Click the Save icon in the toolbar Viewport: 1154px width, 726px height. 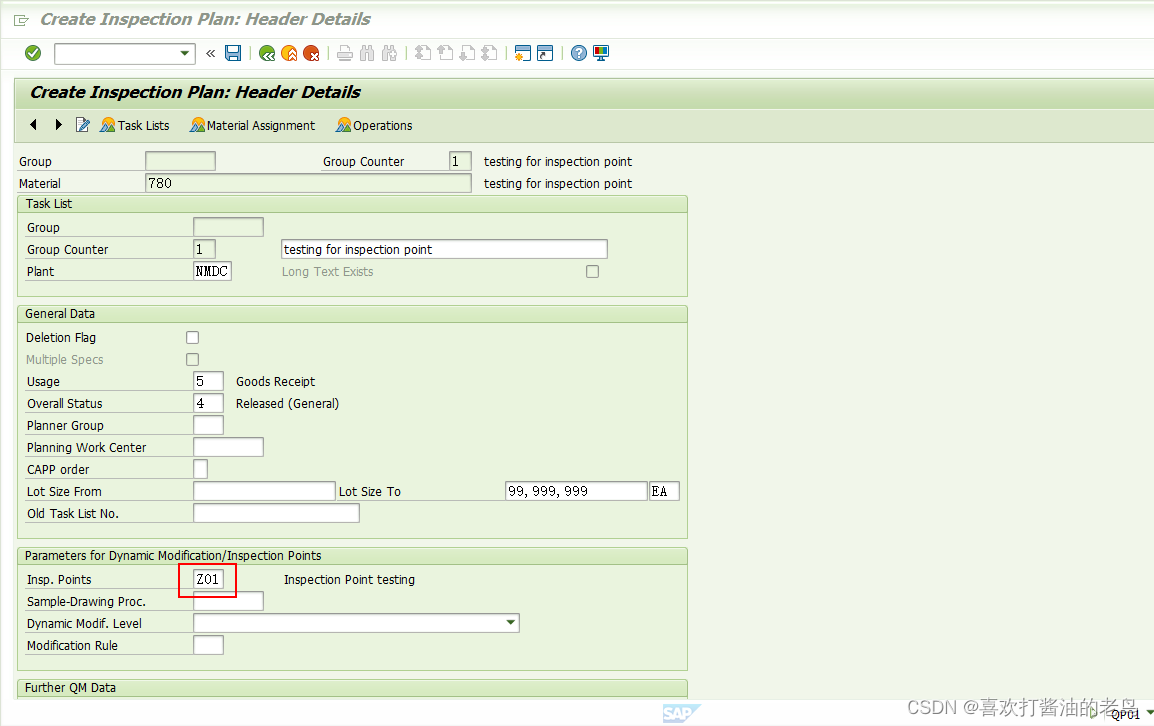point(233,54)
